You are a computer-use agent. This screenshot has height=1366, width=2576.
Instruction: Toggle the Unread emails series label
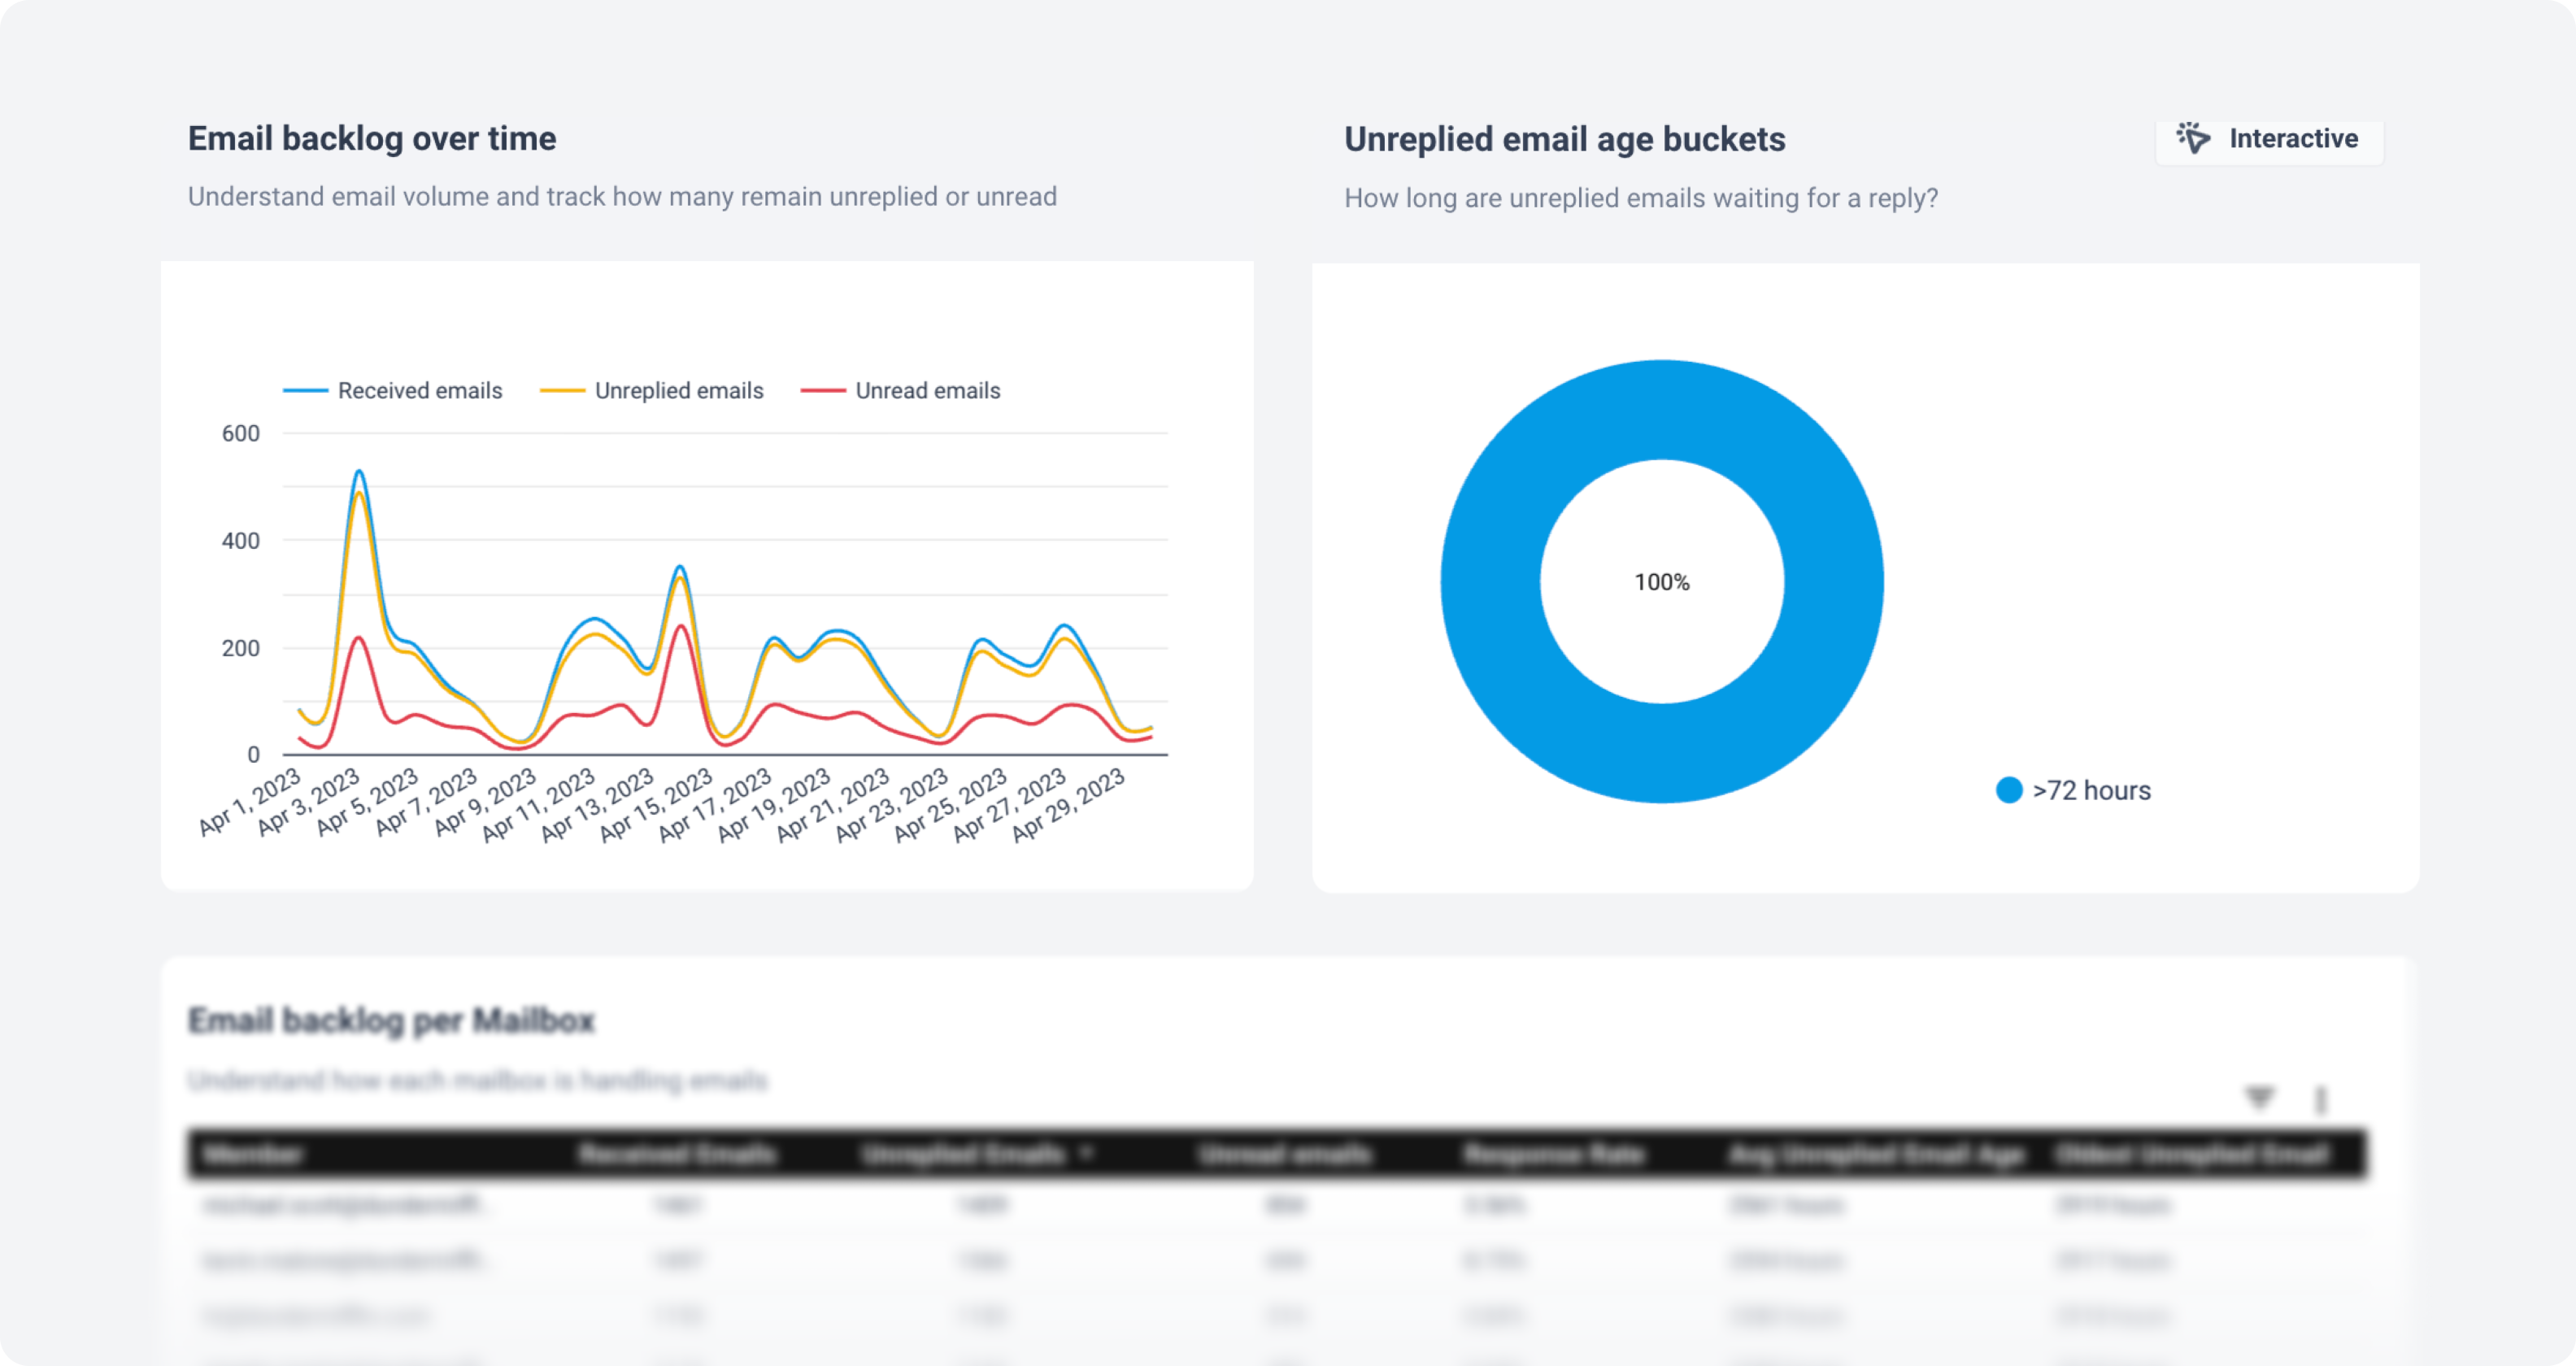[x=927, y=391]
